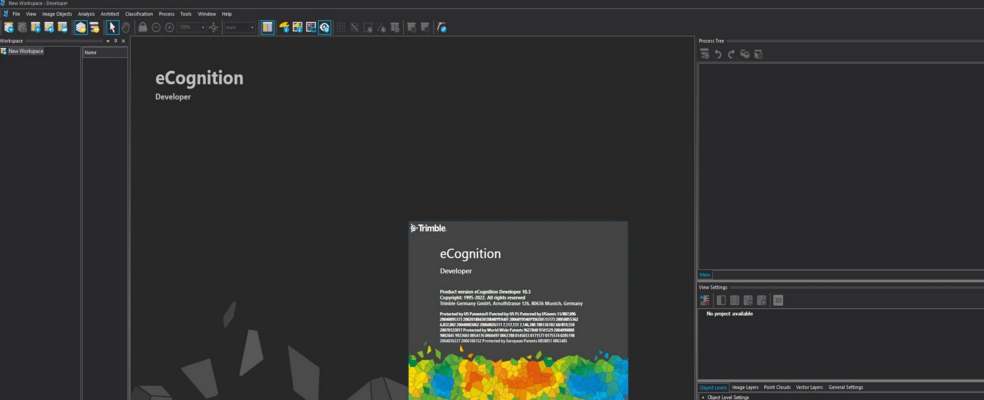Open the Analysis menu

[86, 14]
